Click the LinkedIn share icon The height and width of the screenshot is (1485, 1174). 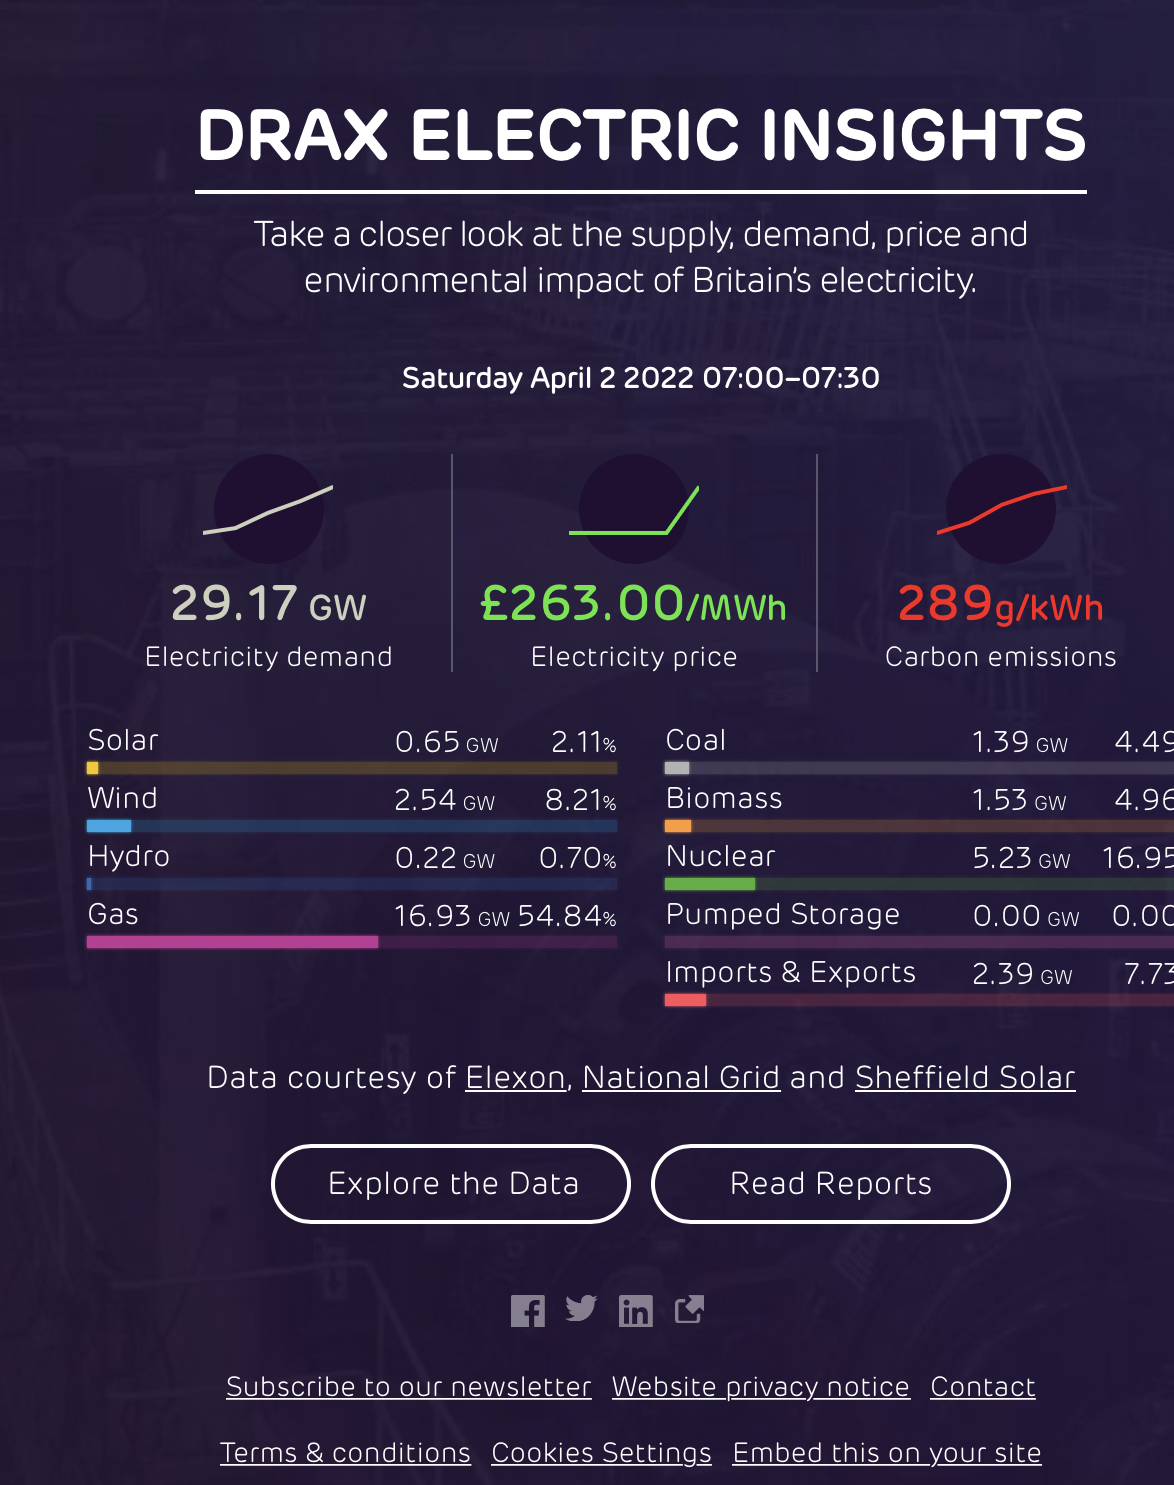pyautogui.click(x=635, y=1310)
